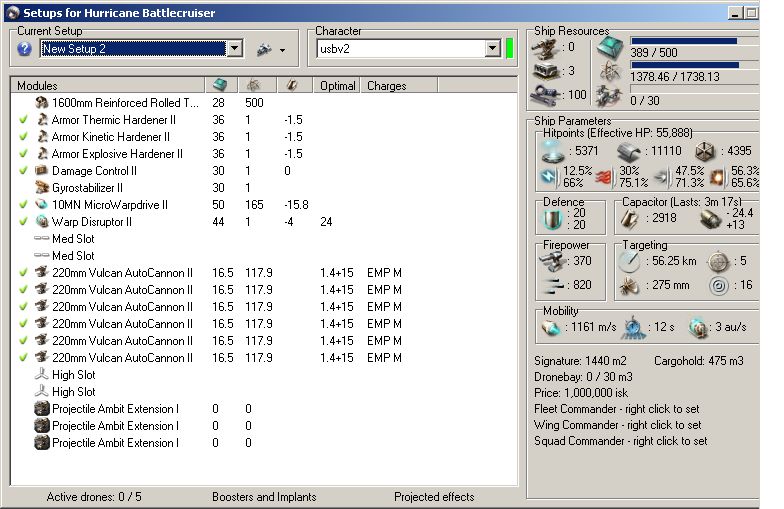This screenshot has width=784, height=509.
Task: Click the Price: 1,000,000 isk text
Action: coord(580,392)
